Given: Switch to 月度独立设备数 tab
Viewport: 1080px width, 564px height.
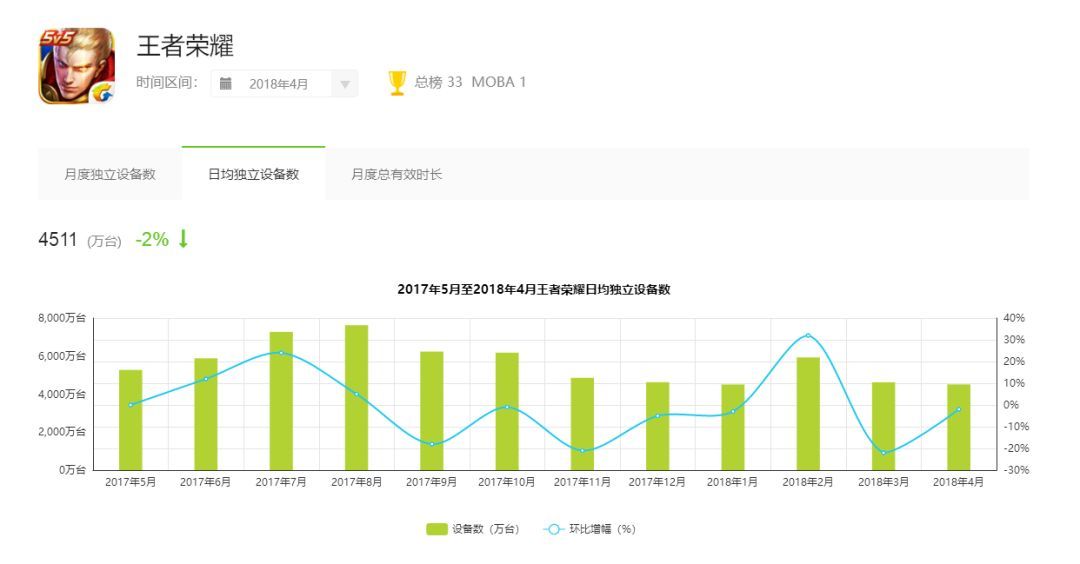Looking at the screenshot, I should pos(110,174).
